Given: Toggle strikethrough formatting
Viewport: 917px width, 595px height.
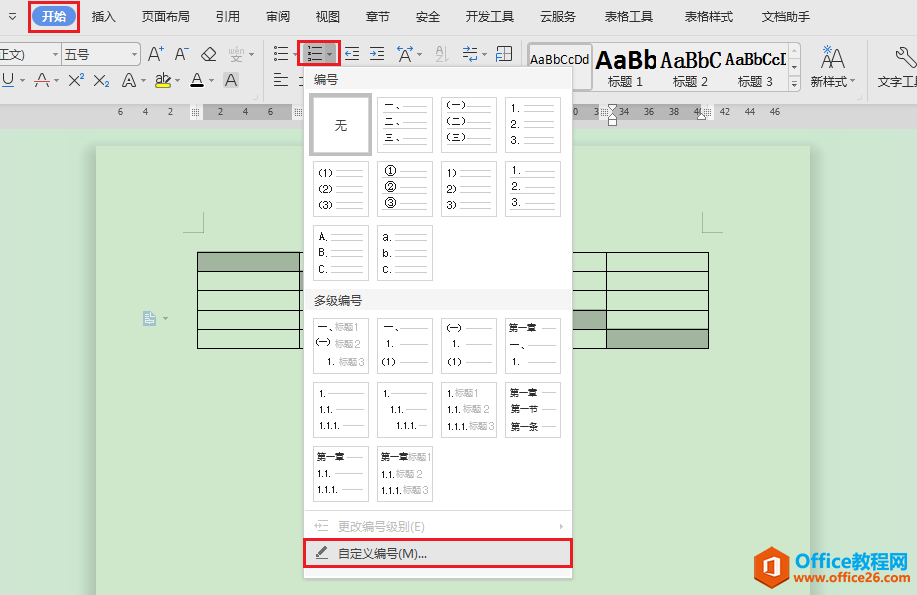Looking at the screenshot, I should [42, 80].
